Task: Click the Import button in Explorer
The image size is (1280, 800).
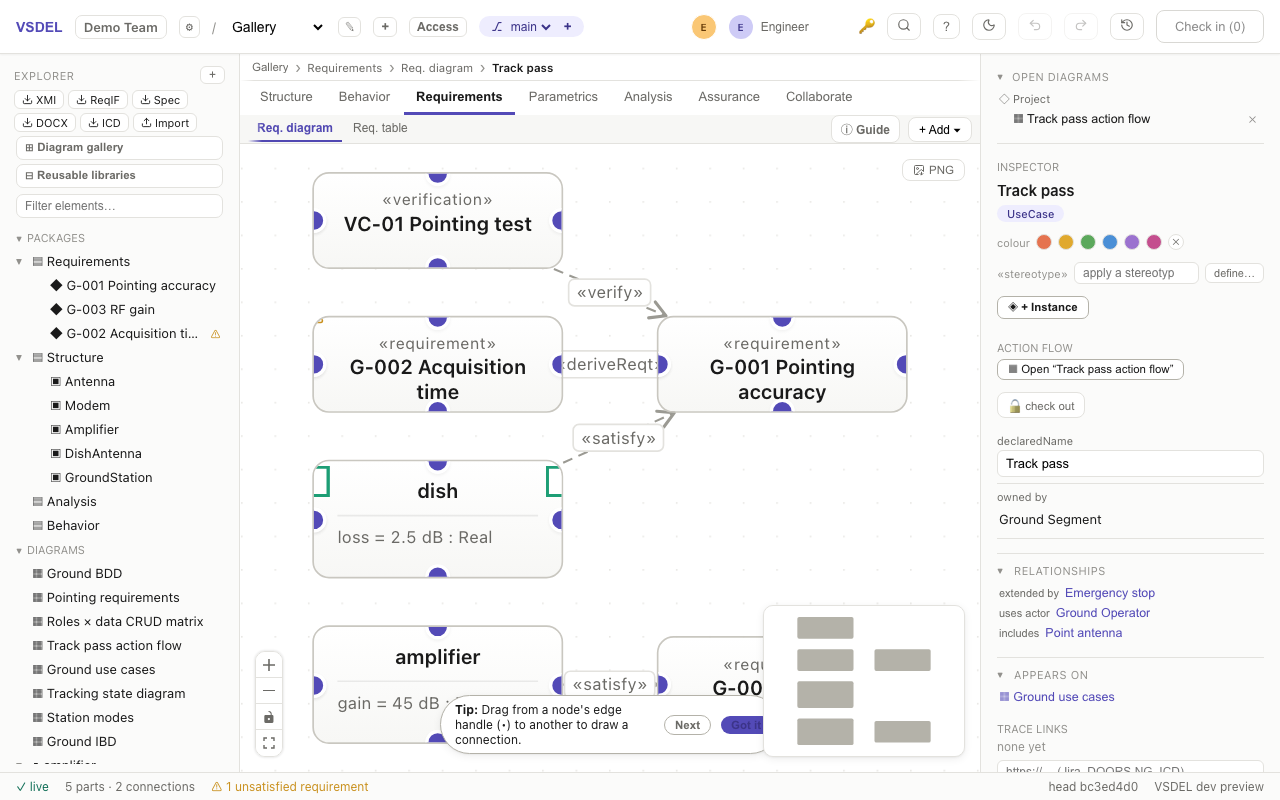Action: [164, 123]
